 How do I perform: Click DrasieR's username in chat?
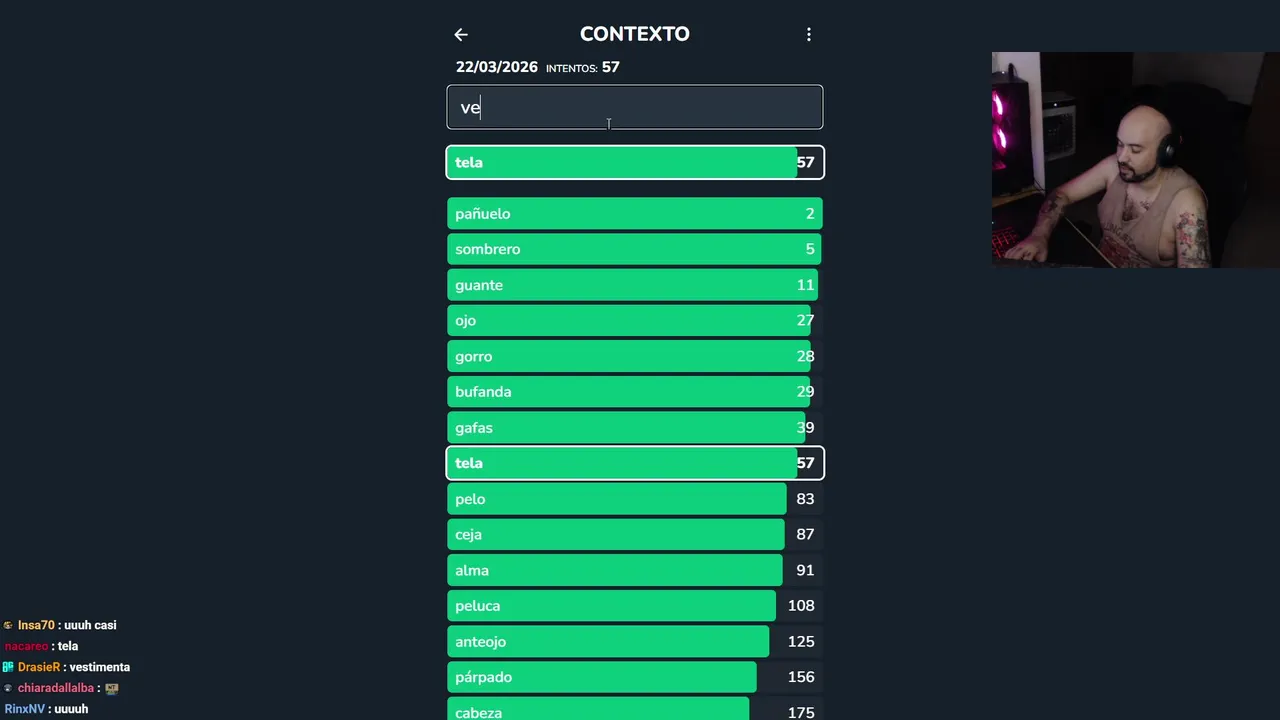pos(38,667)
